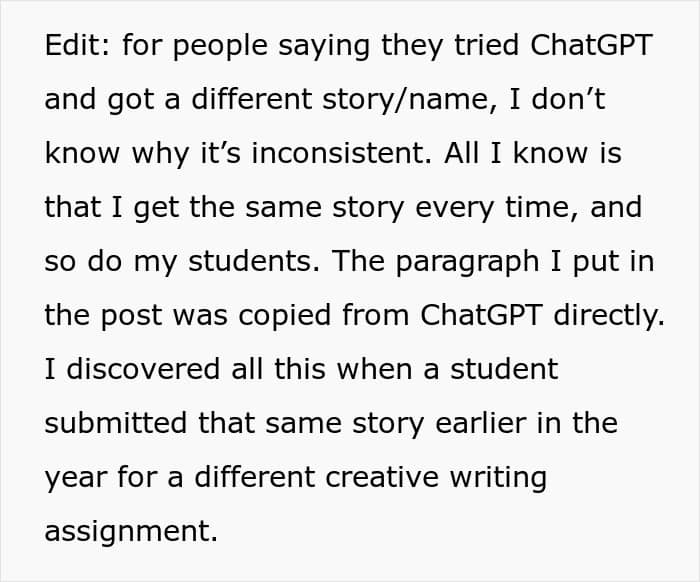This screenshot has width=700, height=582.
Task: Click the final word "assignment"
Action: pos(129,533)
